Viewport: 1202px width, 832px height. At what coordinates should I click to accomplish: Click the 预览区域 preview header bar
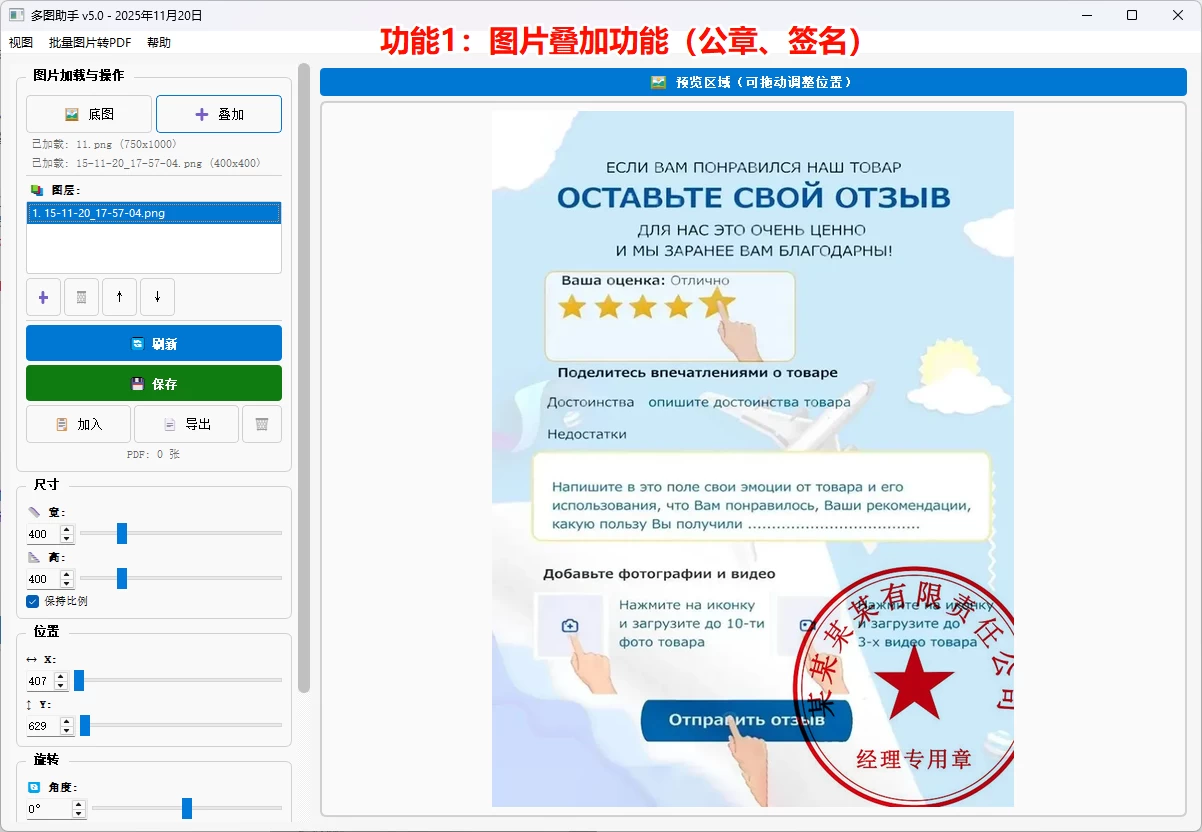[752, 81]
